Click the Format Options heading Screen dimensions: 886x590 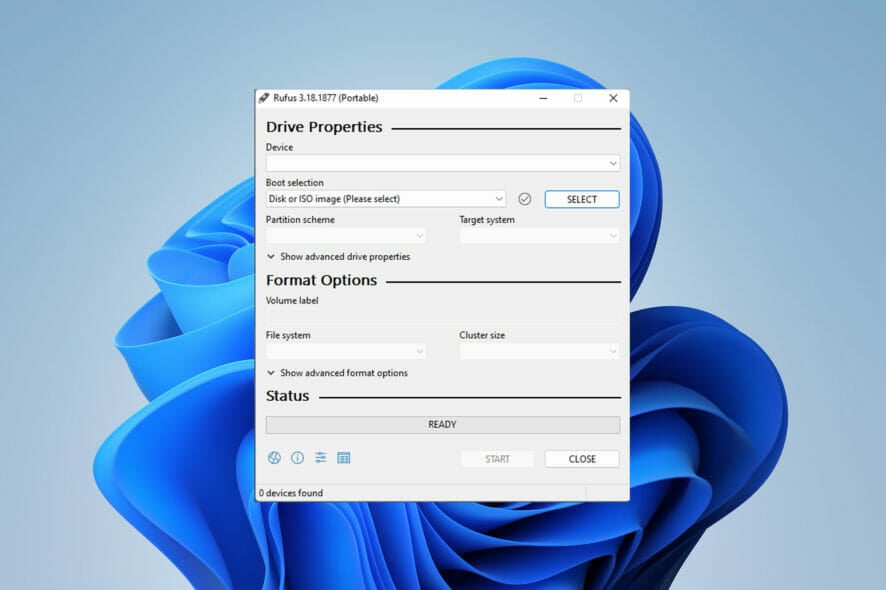(x=321, y=280)
